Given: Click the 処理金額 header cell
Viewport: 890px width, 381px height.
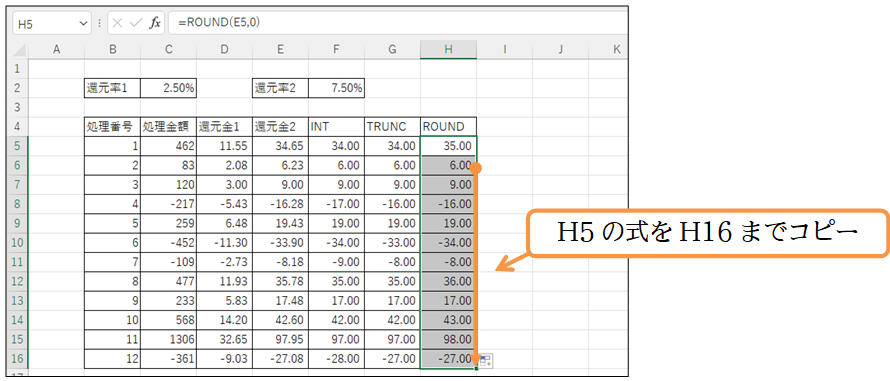Looking at the screenshot, I should [x=169, y=127].
